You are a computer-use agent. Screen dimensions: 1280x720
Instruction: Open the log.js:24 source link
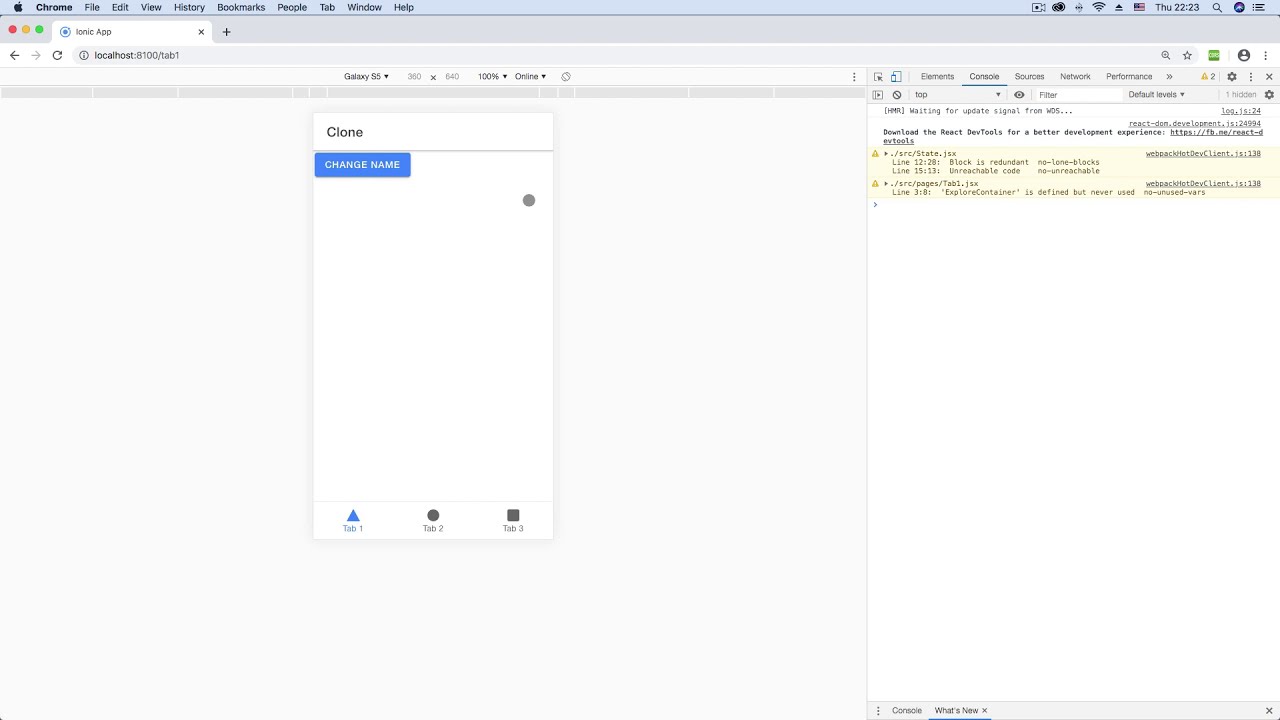click(x=1241, y=111)
